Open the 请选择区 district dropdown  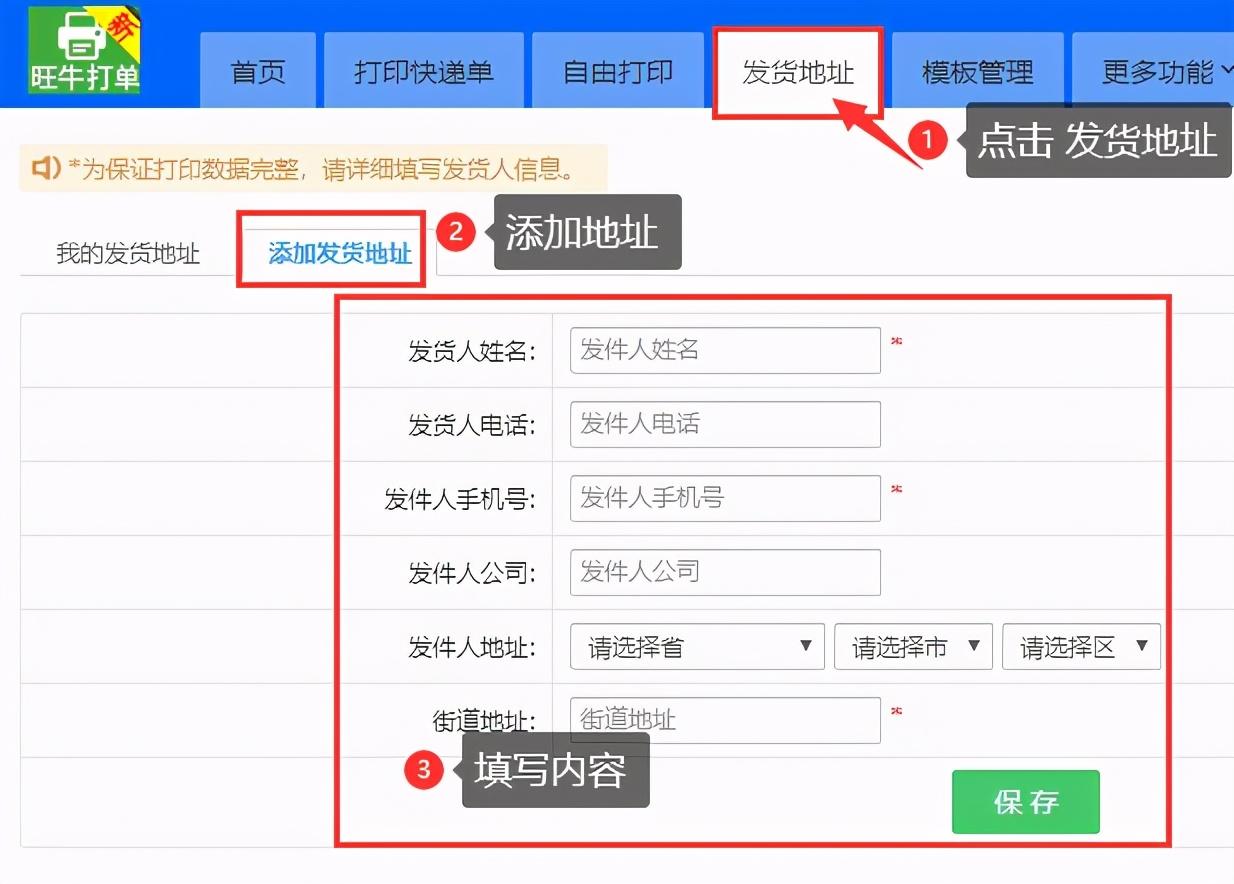(1080, 646)
